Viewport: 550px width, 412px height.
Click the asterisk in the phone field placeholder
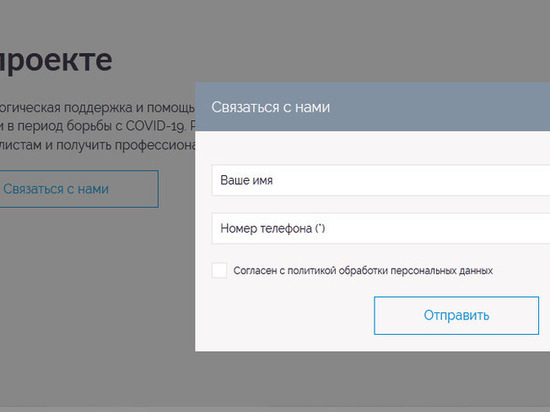320,228
